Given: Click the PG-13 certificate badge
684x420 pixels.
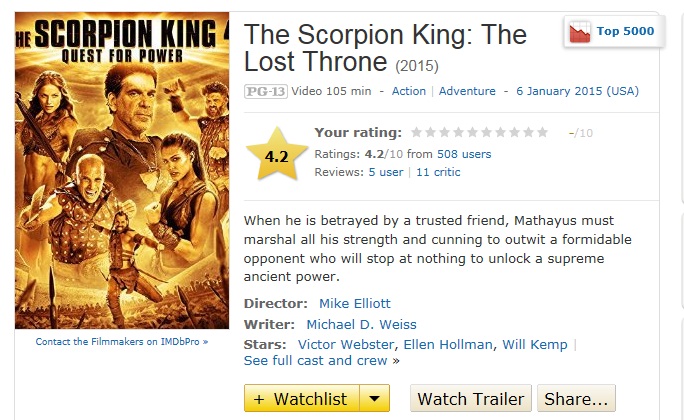Looking at the screenshot, I should [x=259, y=91].
